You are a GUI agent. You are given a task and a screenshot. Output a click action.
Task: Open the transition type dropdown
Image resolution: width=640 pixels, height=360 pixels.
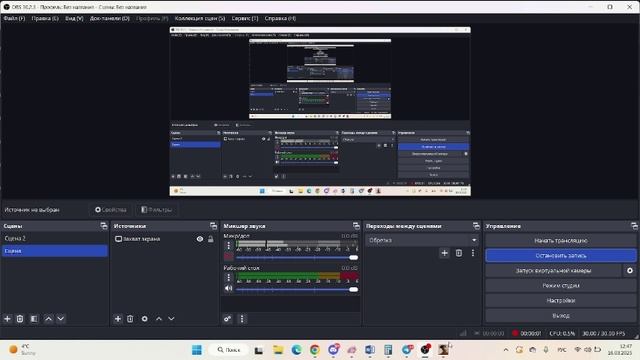click(x=422, y=240)
